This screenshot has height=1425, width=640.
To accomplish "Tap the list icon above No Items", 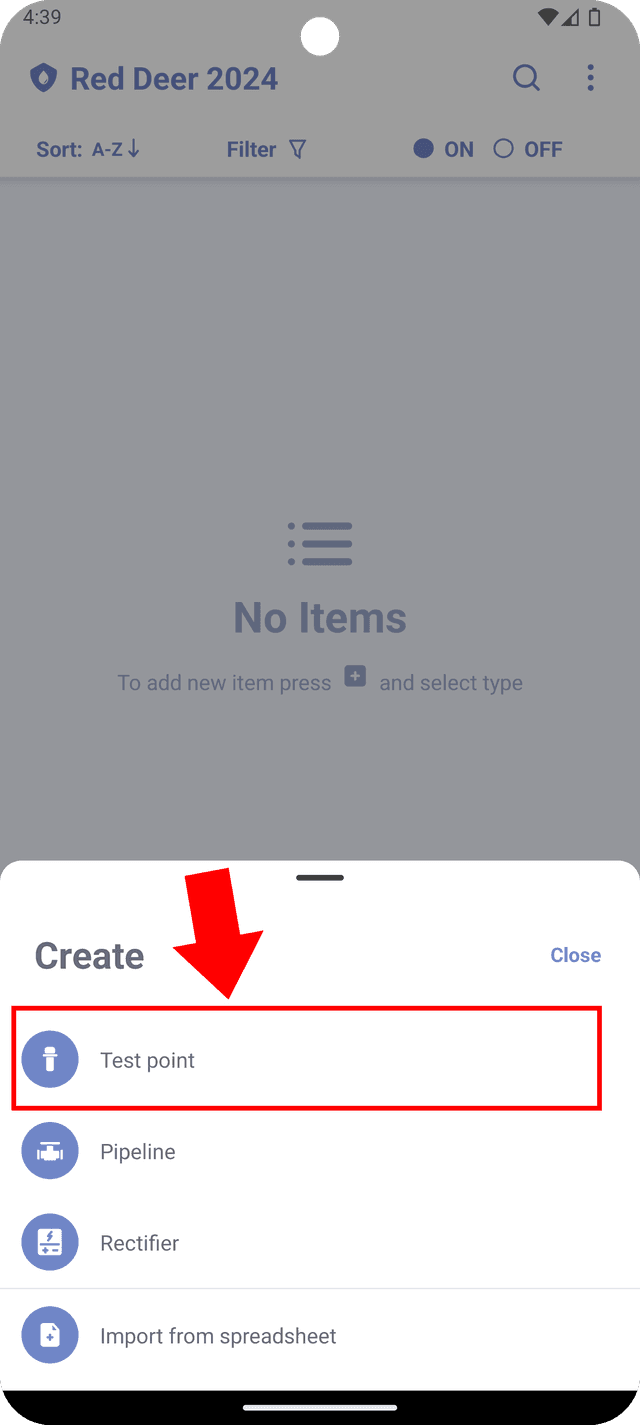I will pos(320,544).
